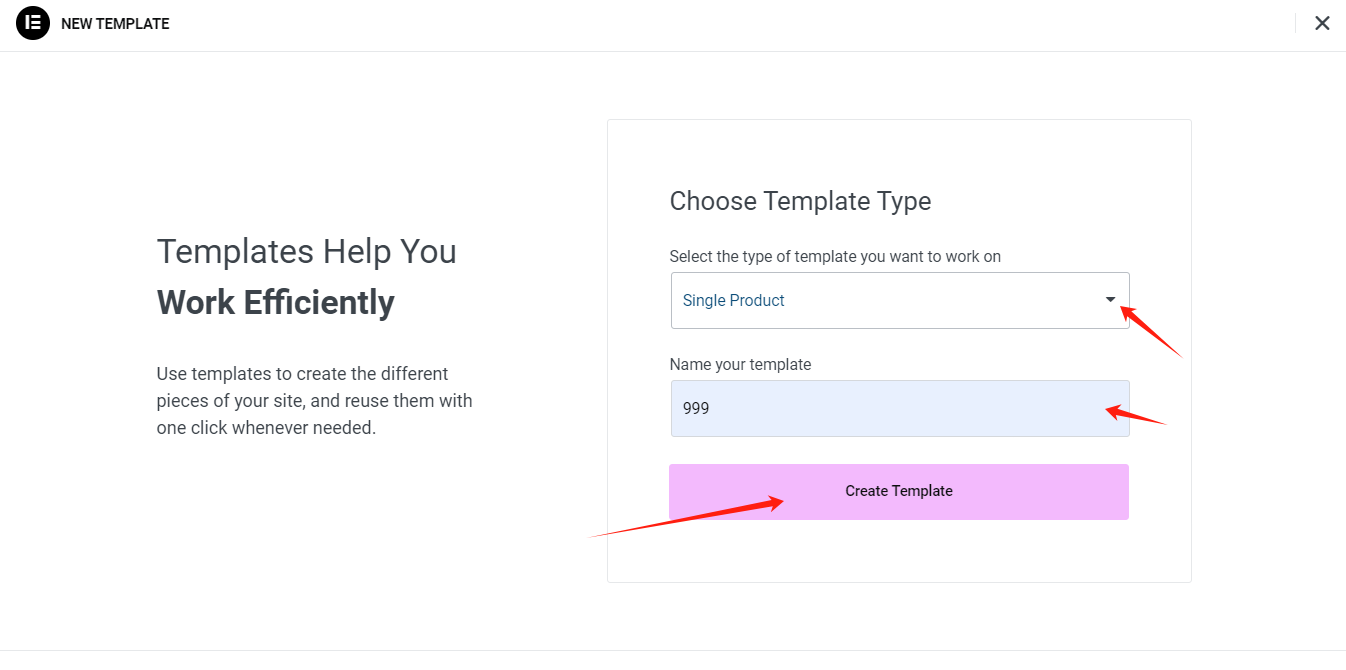Open the template type dropdown

(x=899, y=300)
